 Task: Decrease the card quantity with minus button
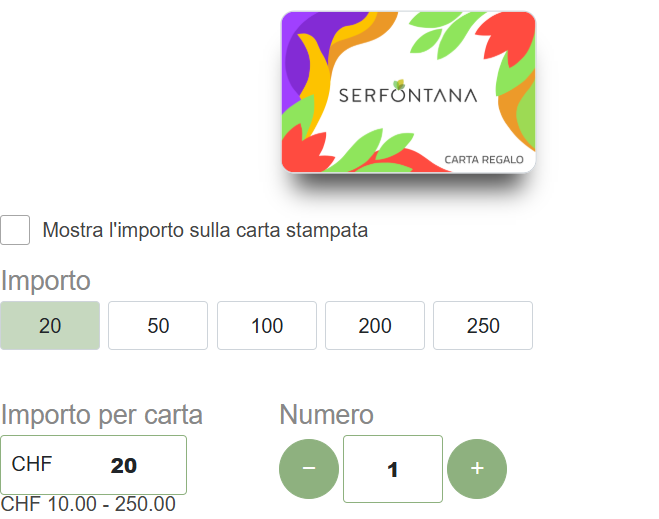[309, 468]
